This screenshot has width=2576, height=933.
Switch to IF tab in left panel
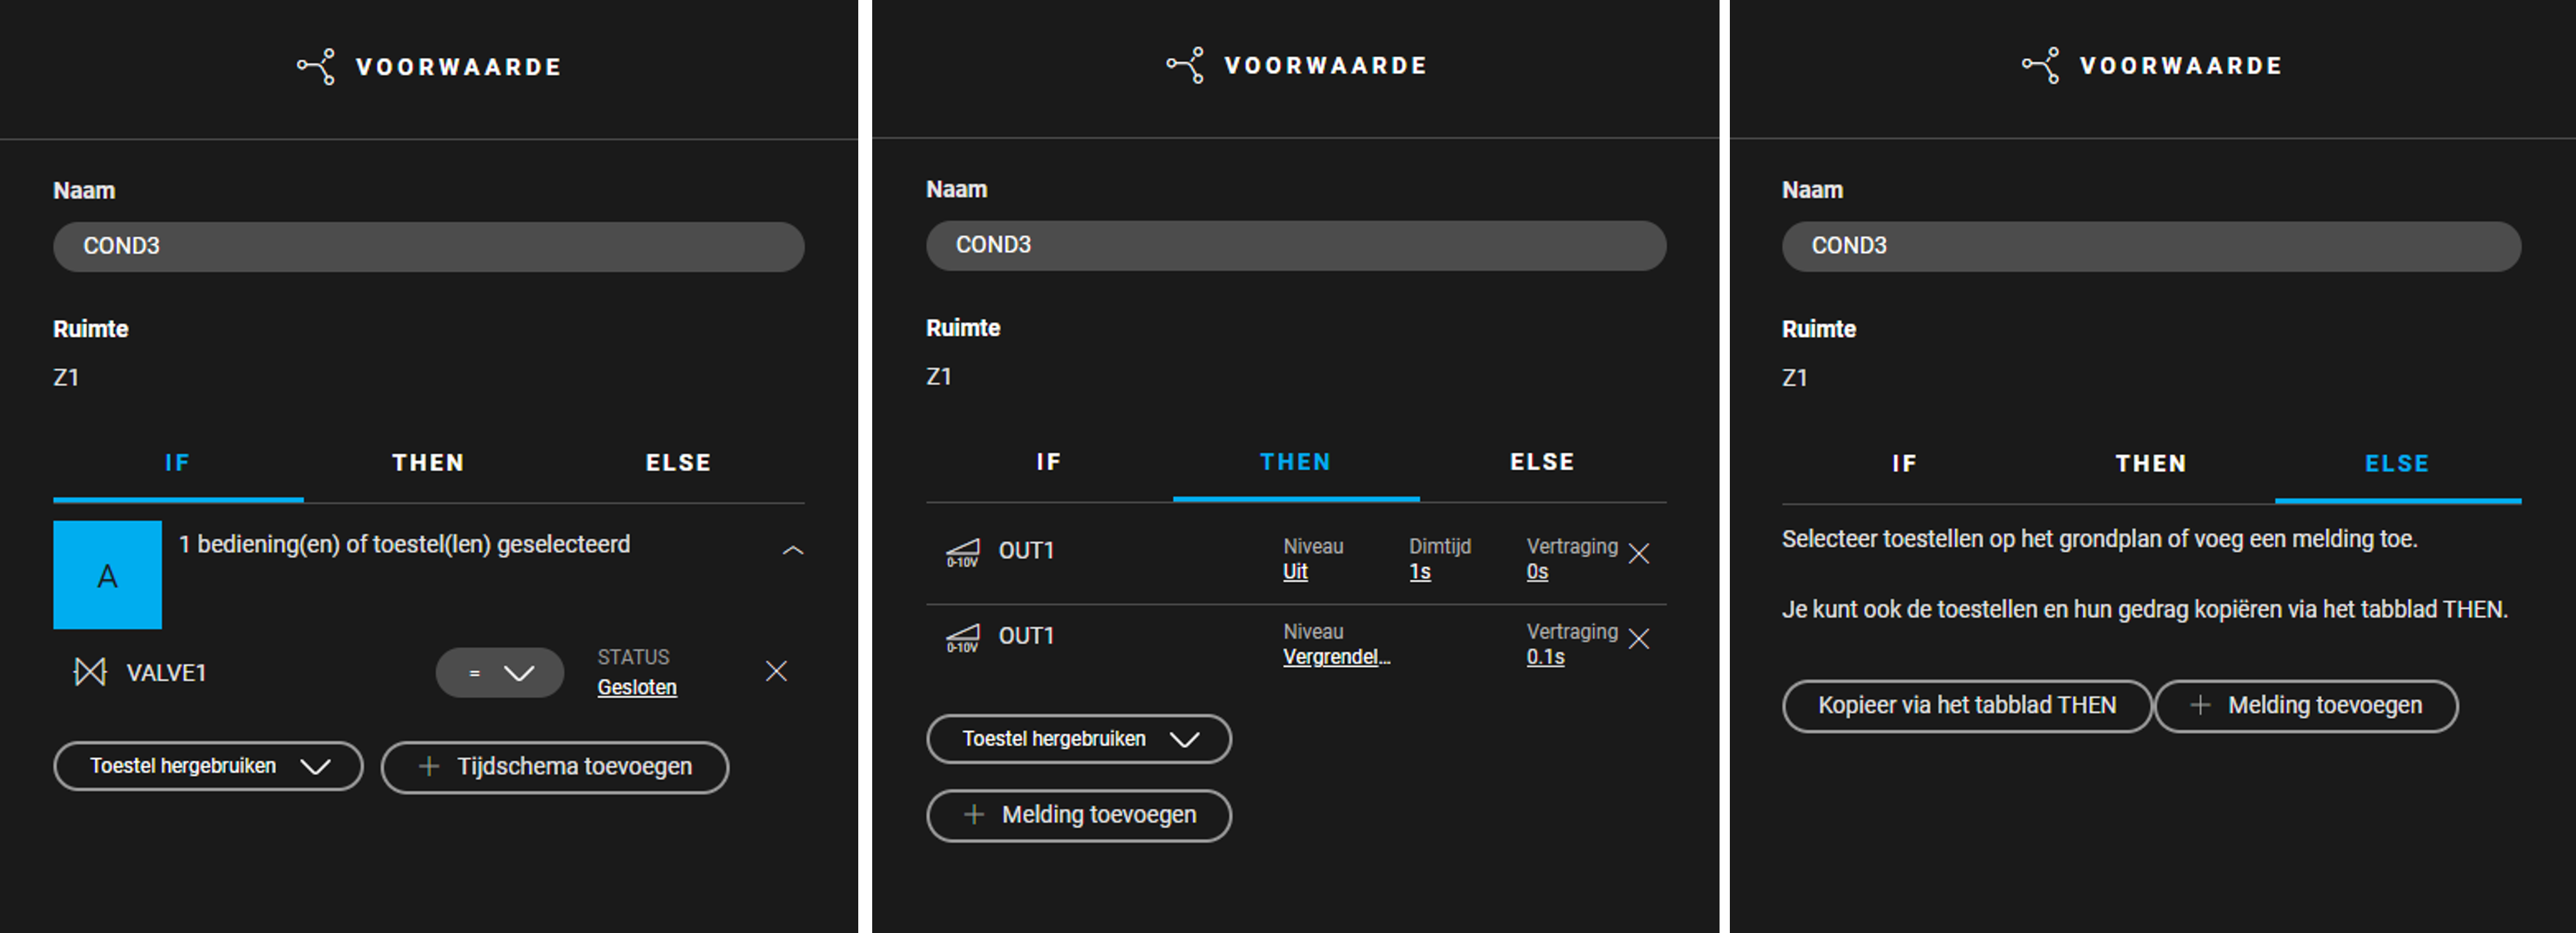tap(178, 463)
